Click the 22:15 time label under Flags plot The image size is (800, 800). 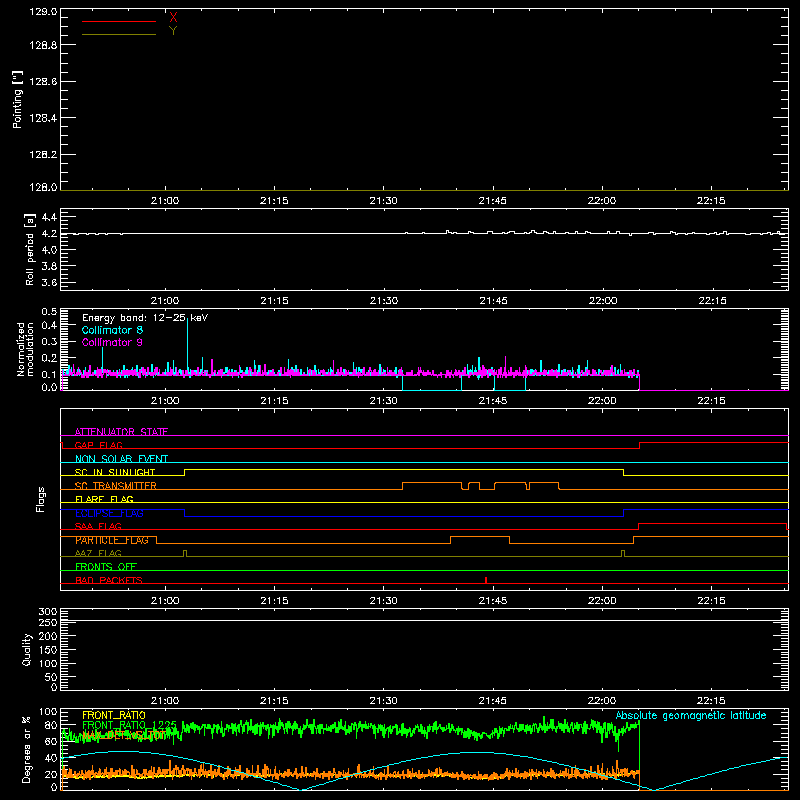711,601
